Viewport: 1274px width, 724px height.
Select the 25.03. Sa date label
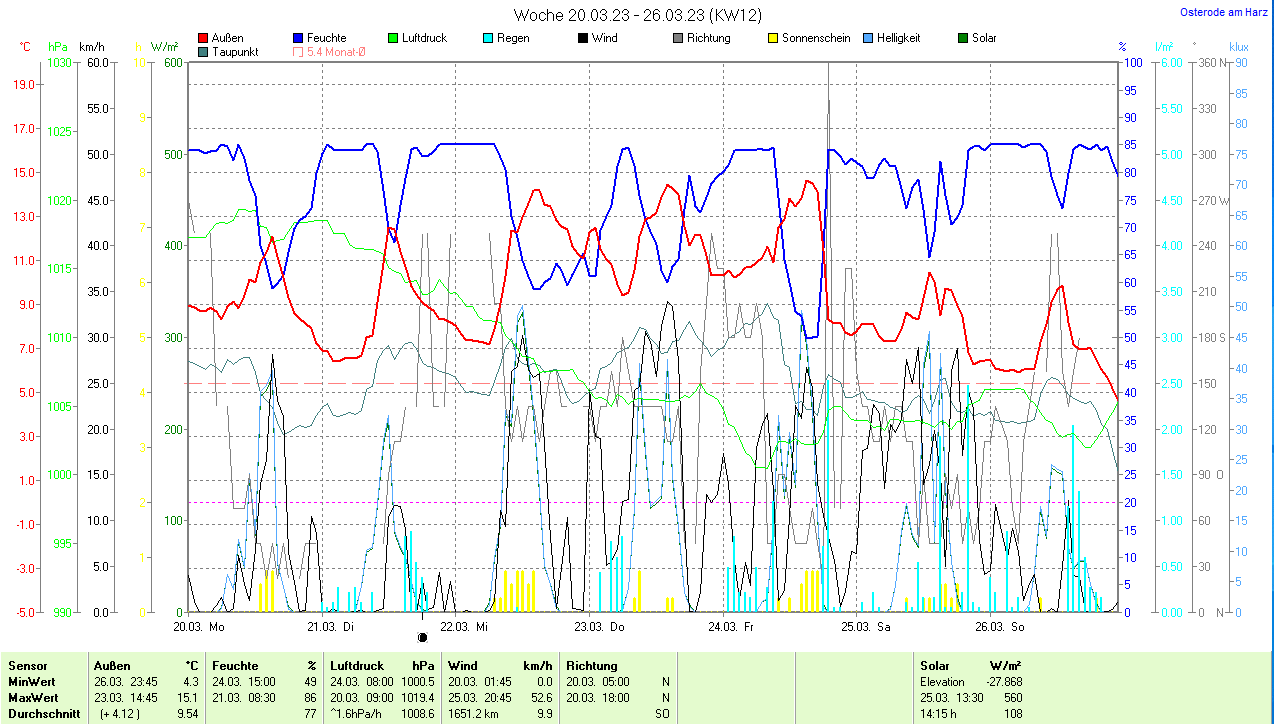(x=865, y=627)
